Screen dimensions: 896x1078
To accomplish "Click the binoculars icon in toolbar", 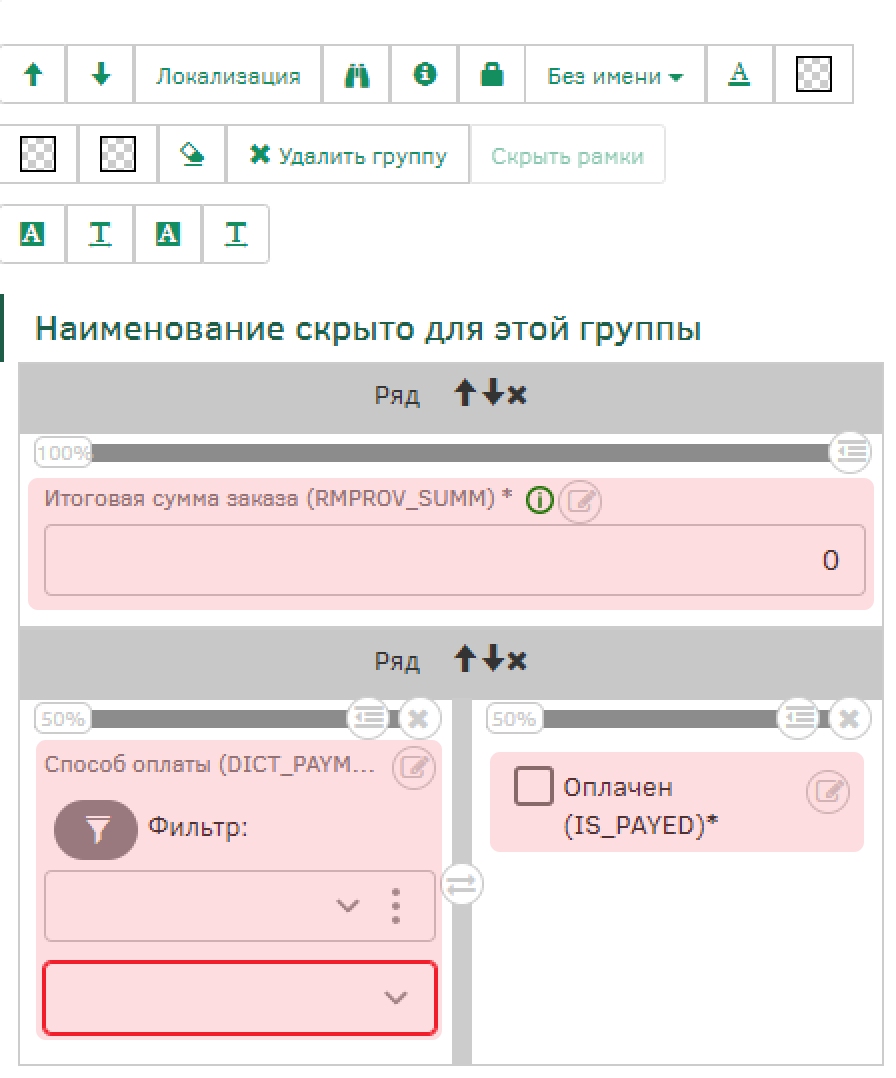I will (357, 75).
